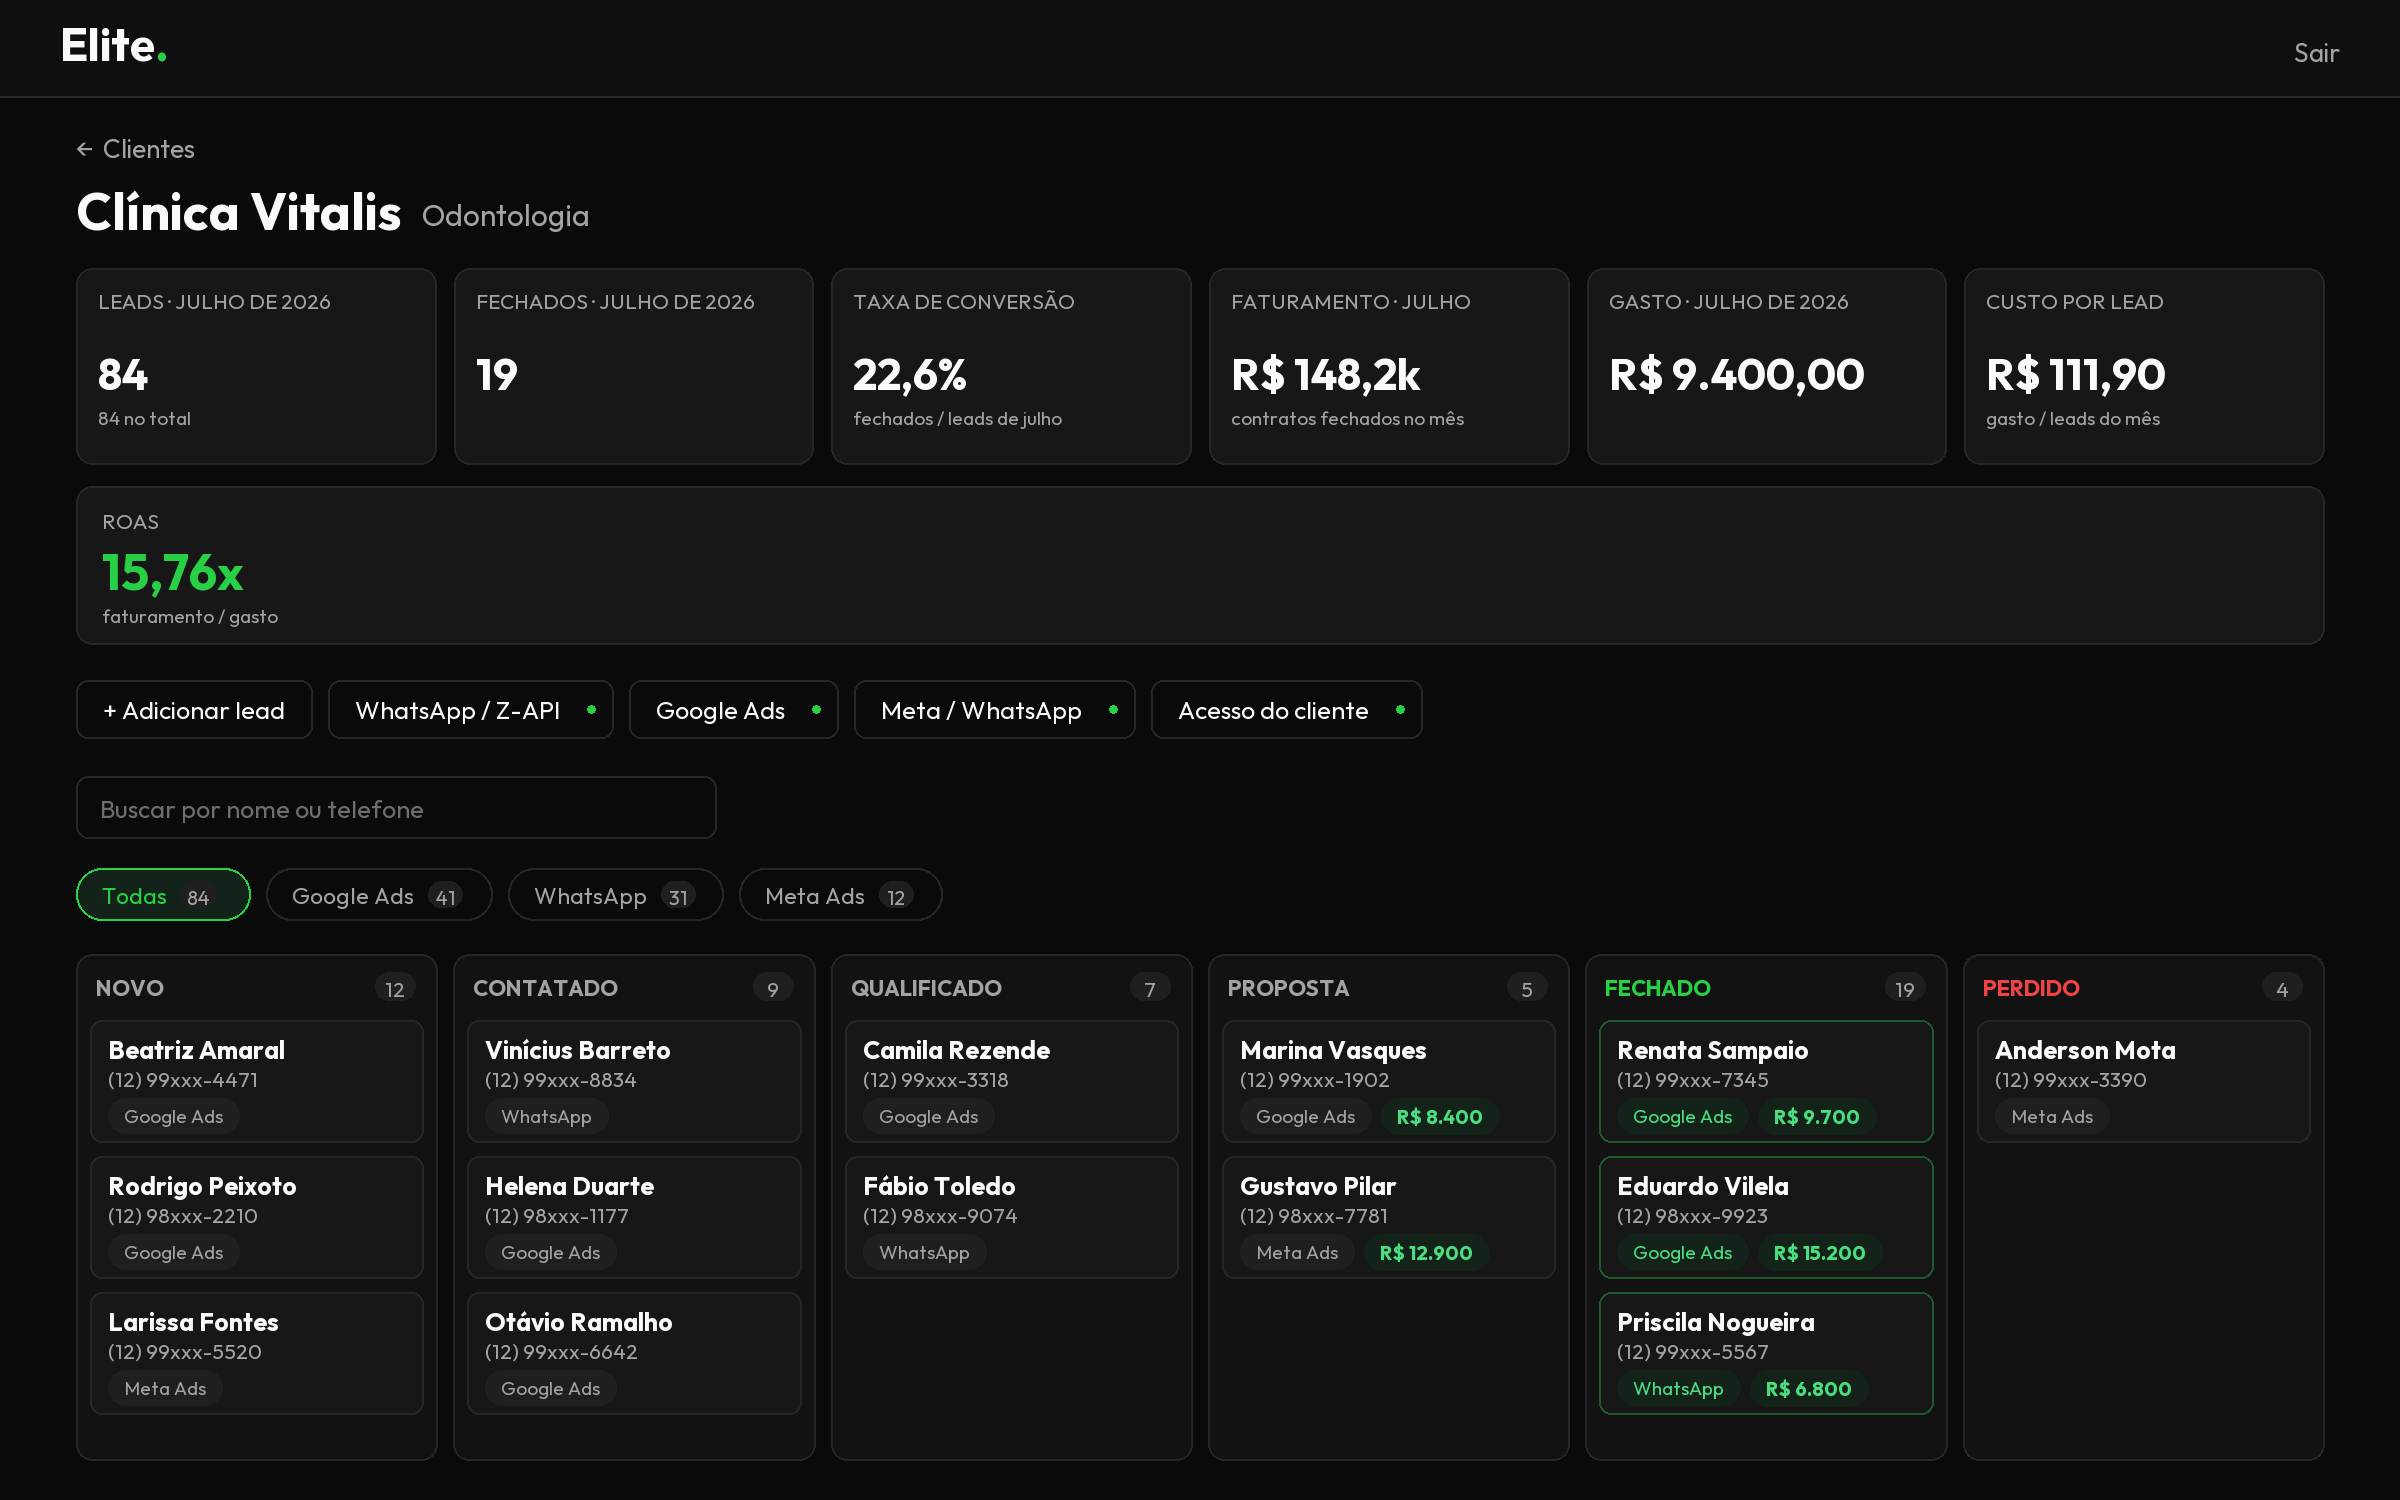Image resolution: width=2400 pixels, height=1500 pixels.
Task: Click the QUALIFICADO column header
Action: (926, 988)
